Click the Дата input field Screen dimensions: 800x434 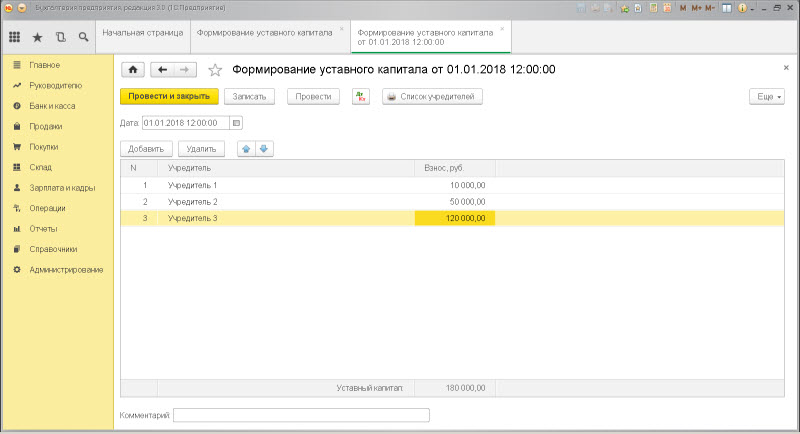186,123
